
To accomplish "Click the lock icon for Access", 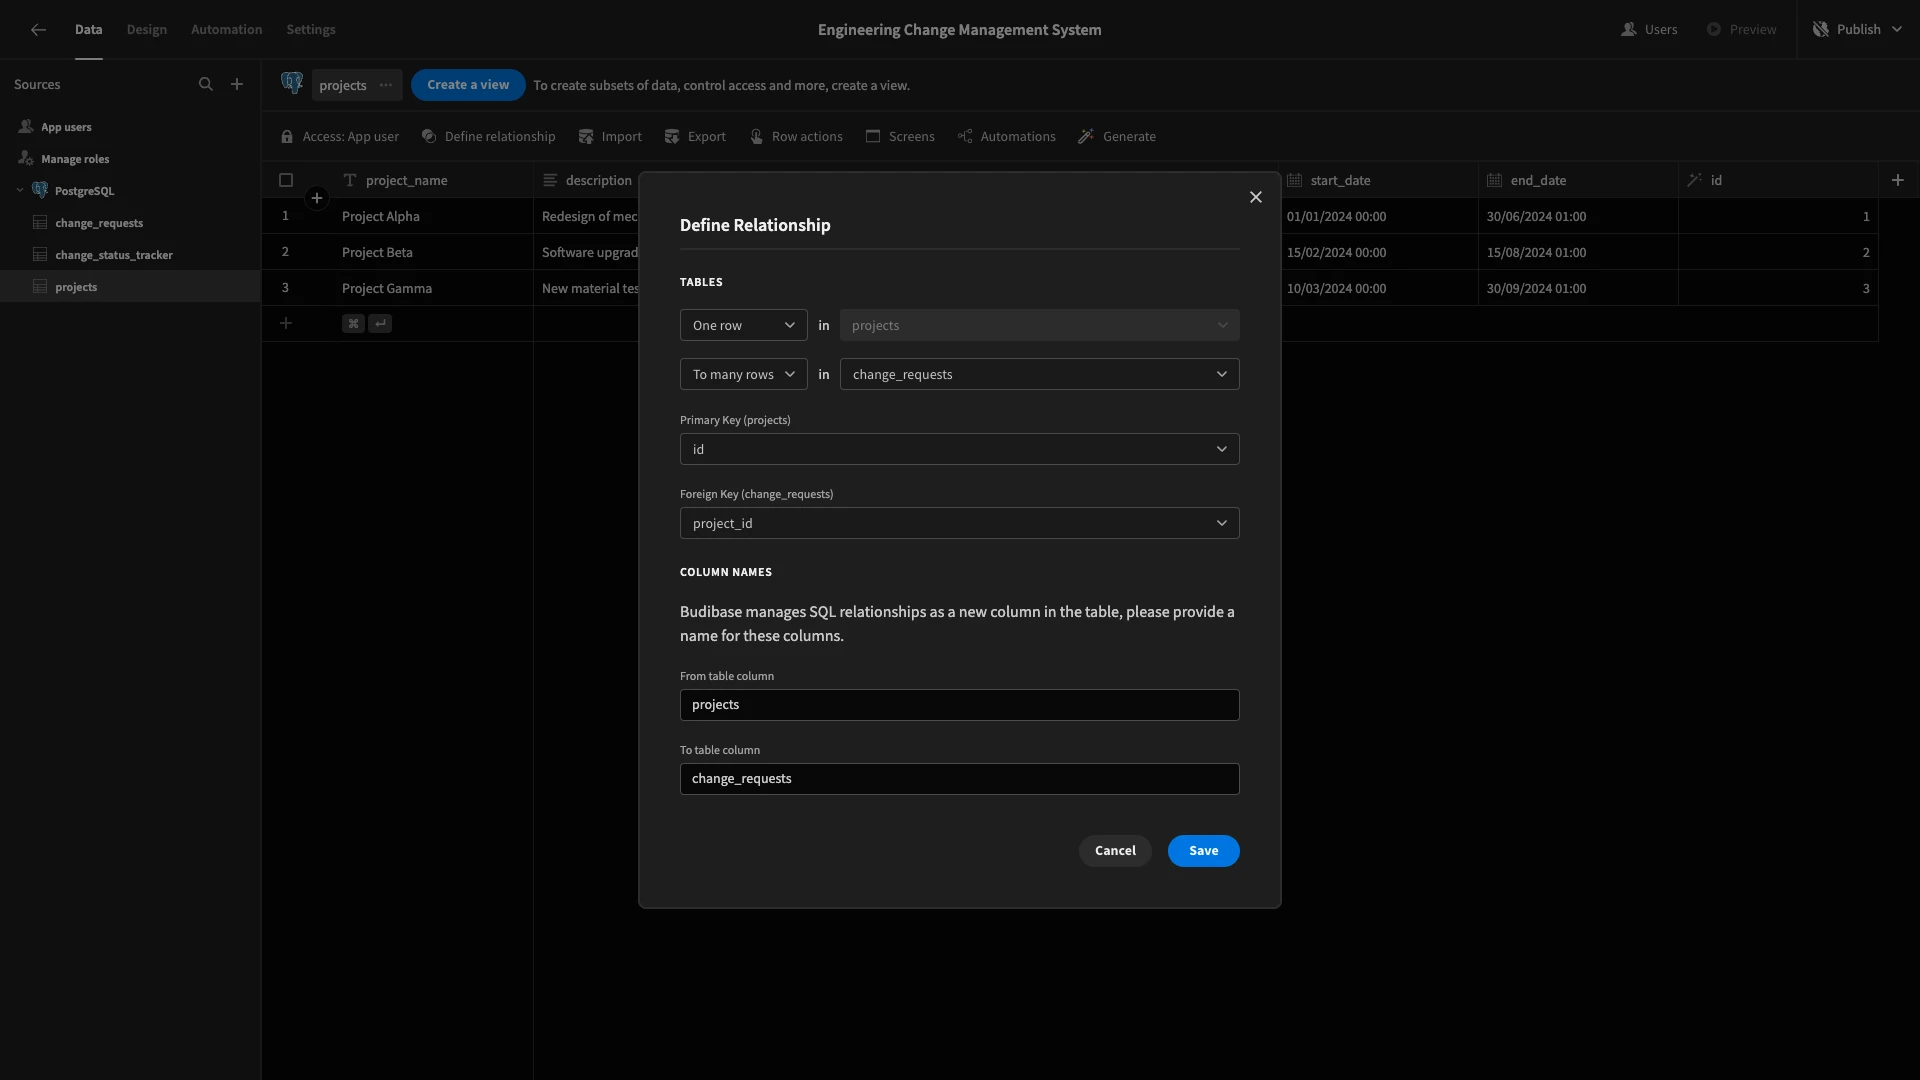I will tap(287, 137).
